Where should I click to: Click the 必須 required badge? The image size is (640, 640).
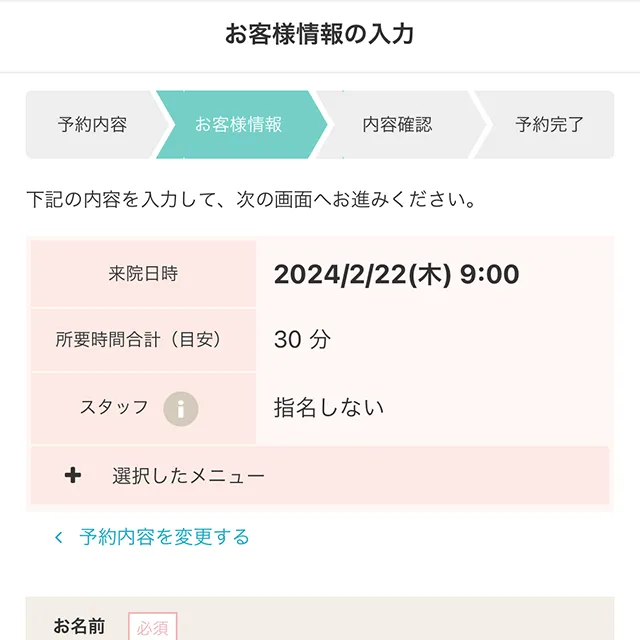point(153,627)
